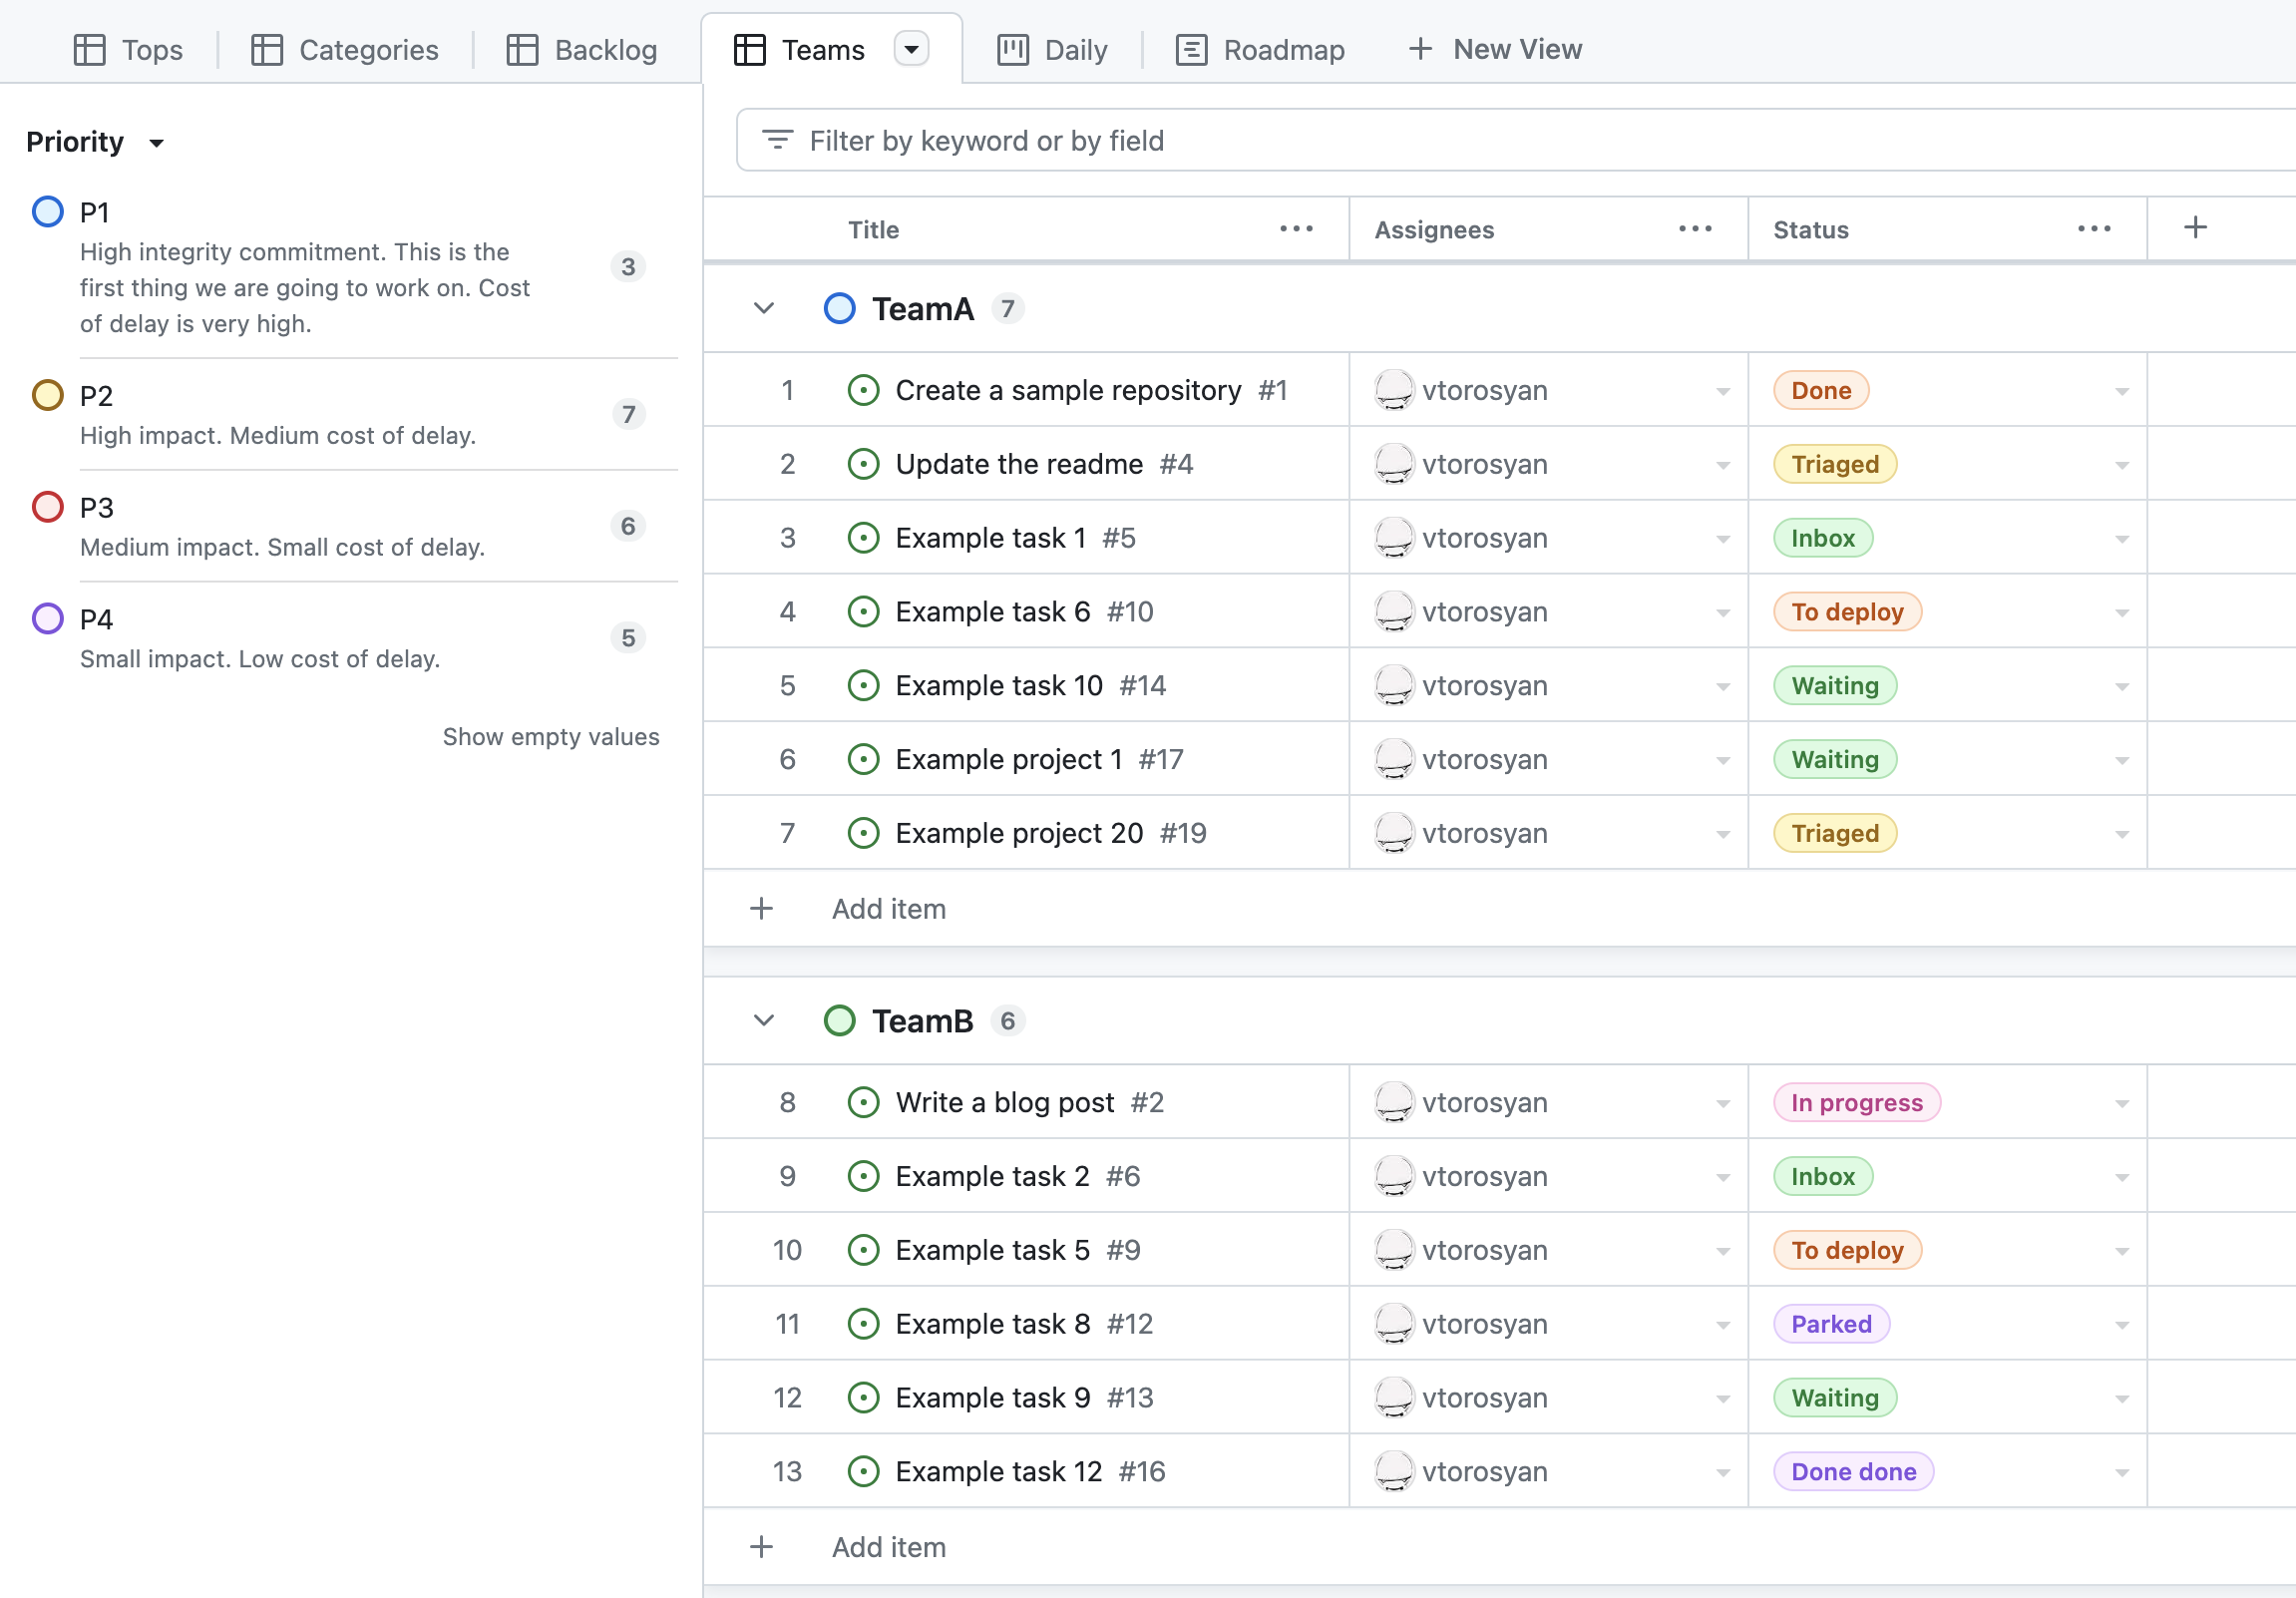Click the Filter by keyword or field input
Image resolution: width=2296 pixels, height=1598 pixels.
[x=1515, y=140]
